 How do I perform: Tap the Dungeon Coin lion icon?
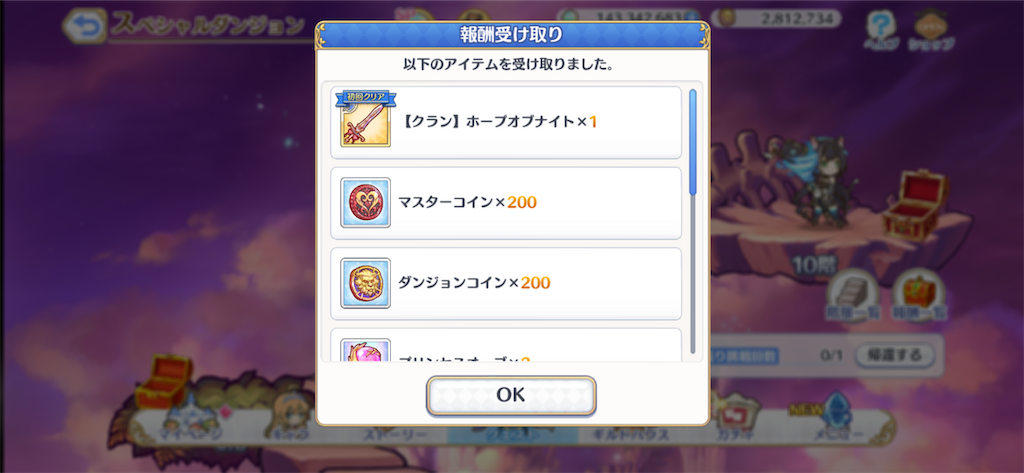[366, 283]
